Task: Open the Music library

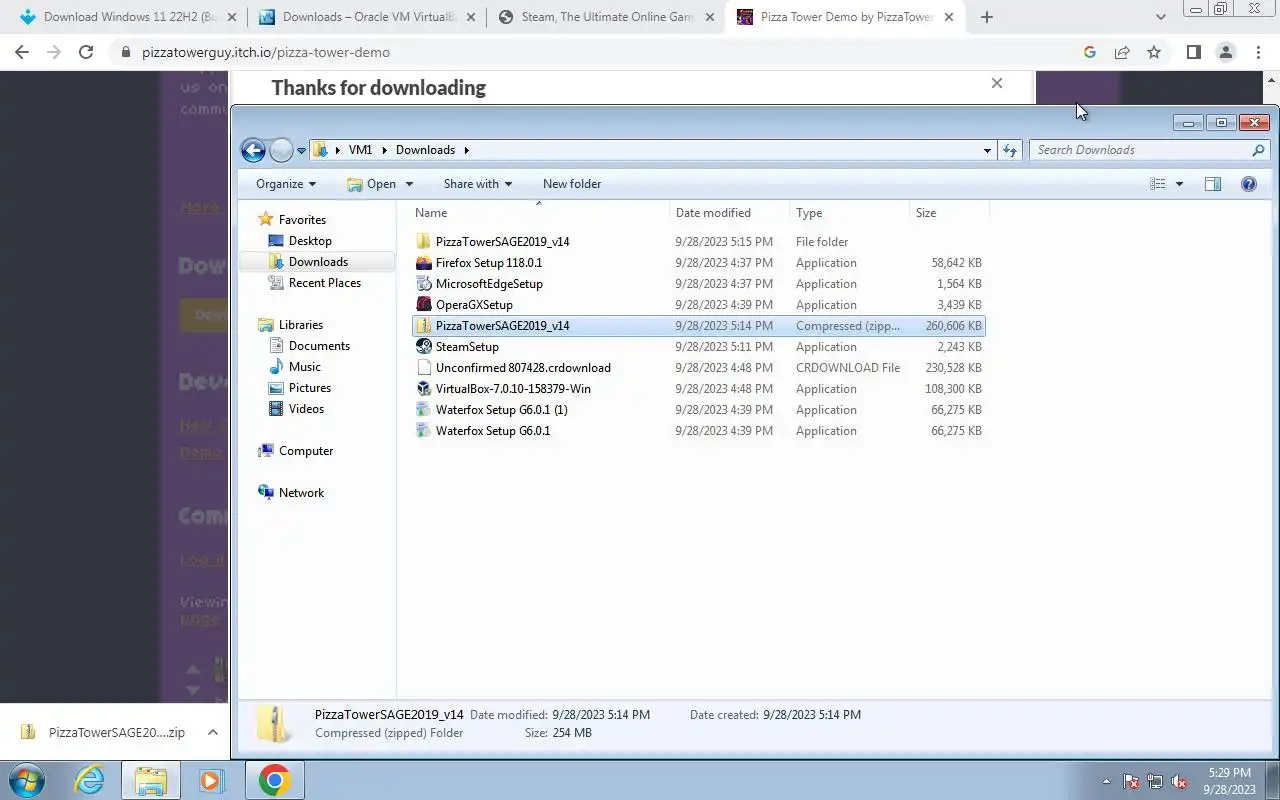Action: click(x=305, y=367)
